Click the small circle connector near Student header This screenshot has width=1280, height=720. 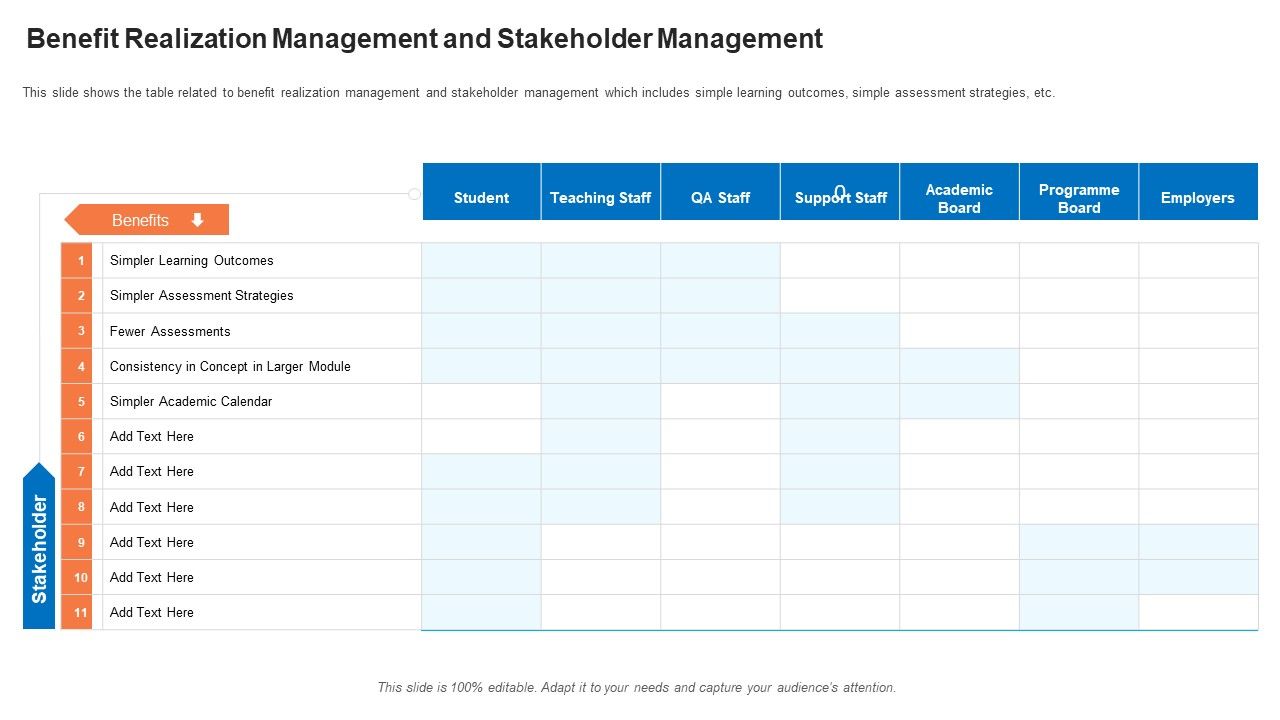click(415, 194)
